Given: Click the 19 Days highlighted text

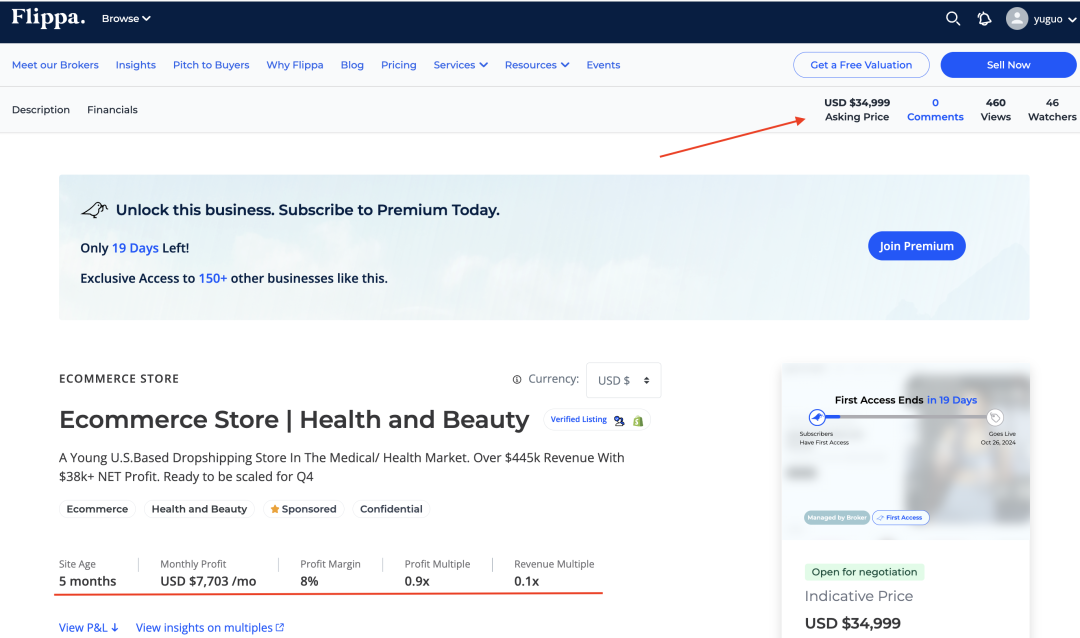Looking at the screenshot, I should click(x=135, y=248).
